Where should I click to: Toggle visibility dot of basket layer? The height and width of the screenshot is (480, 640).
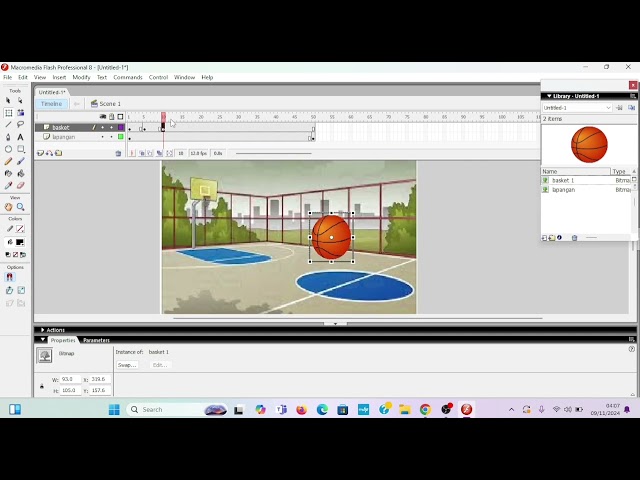(x=102, y=127)
